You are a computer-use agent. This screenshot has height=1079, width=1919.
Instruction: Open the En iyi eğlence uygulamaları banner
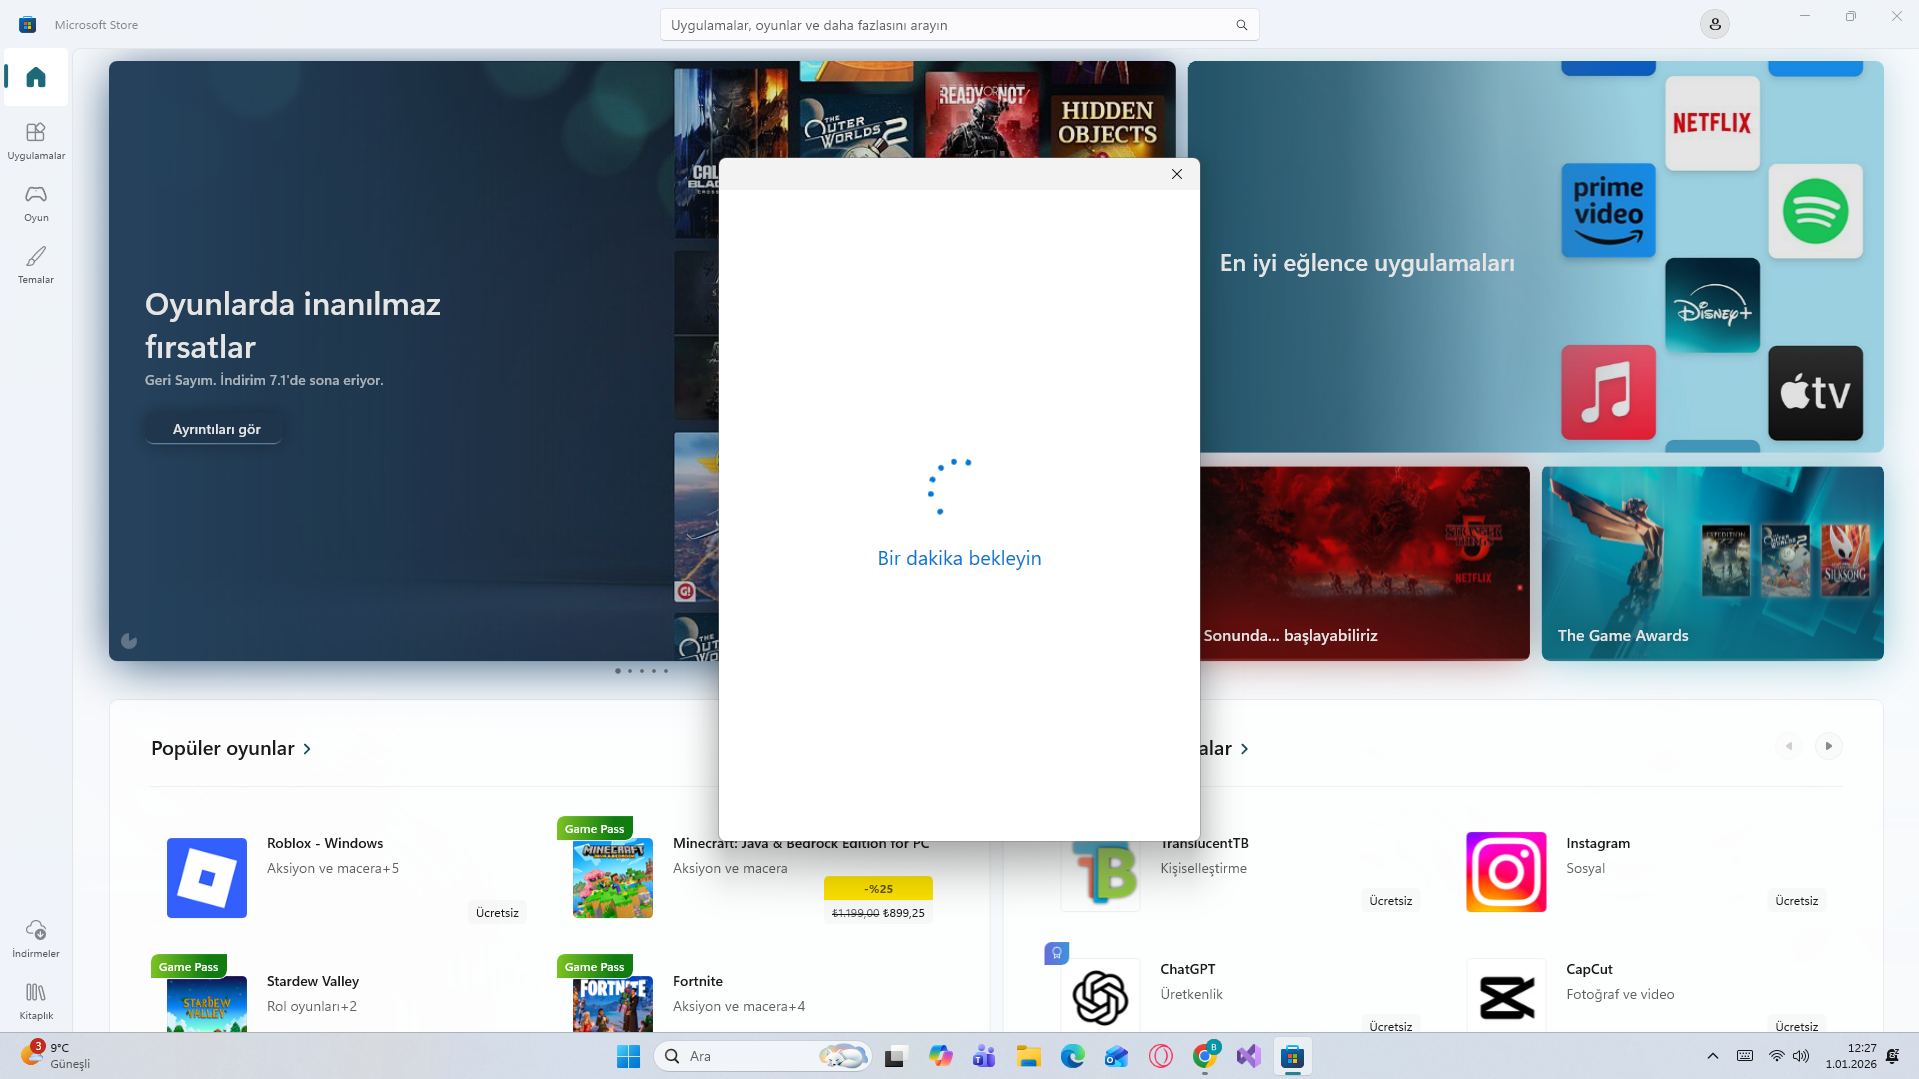tap(1535, 257)
